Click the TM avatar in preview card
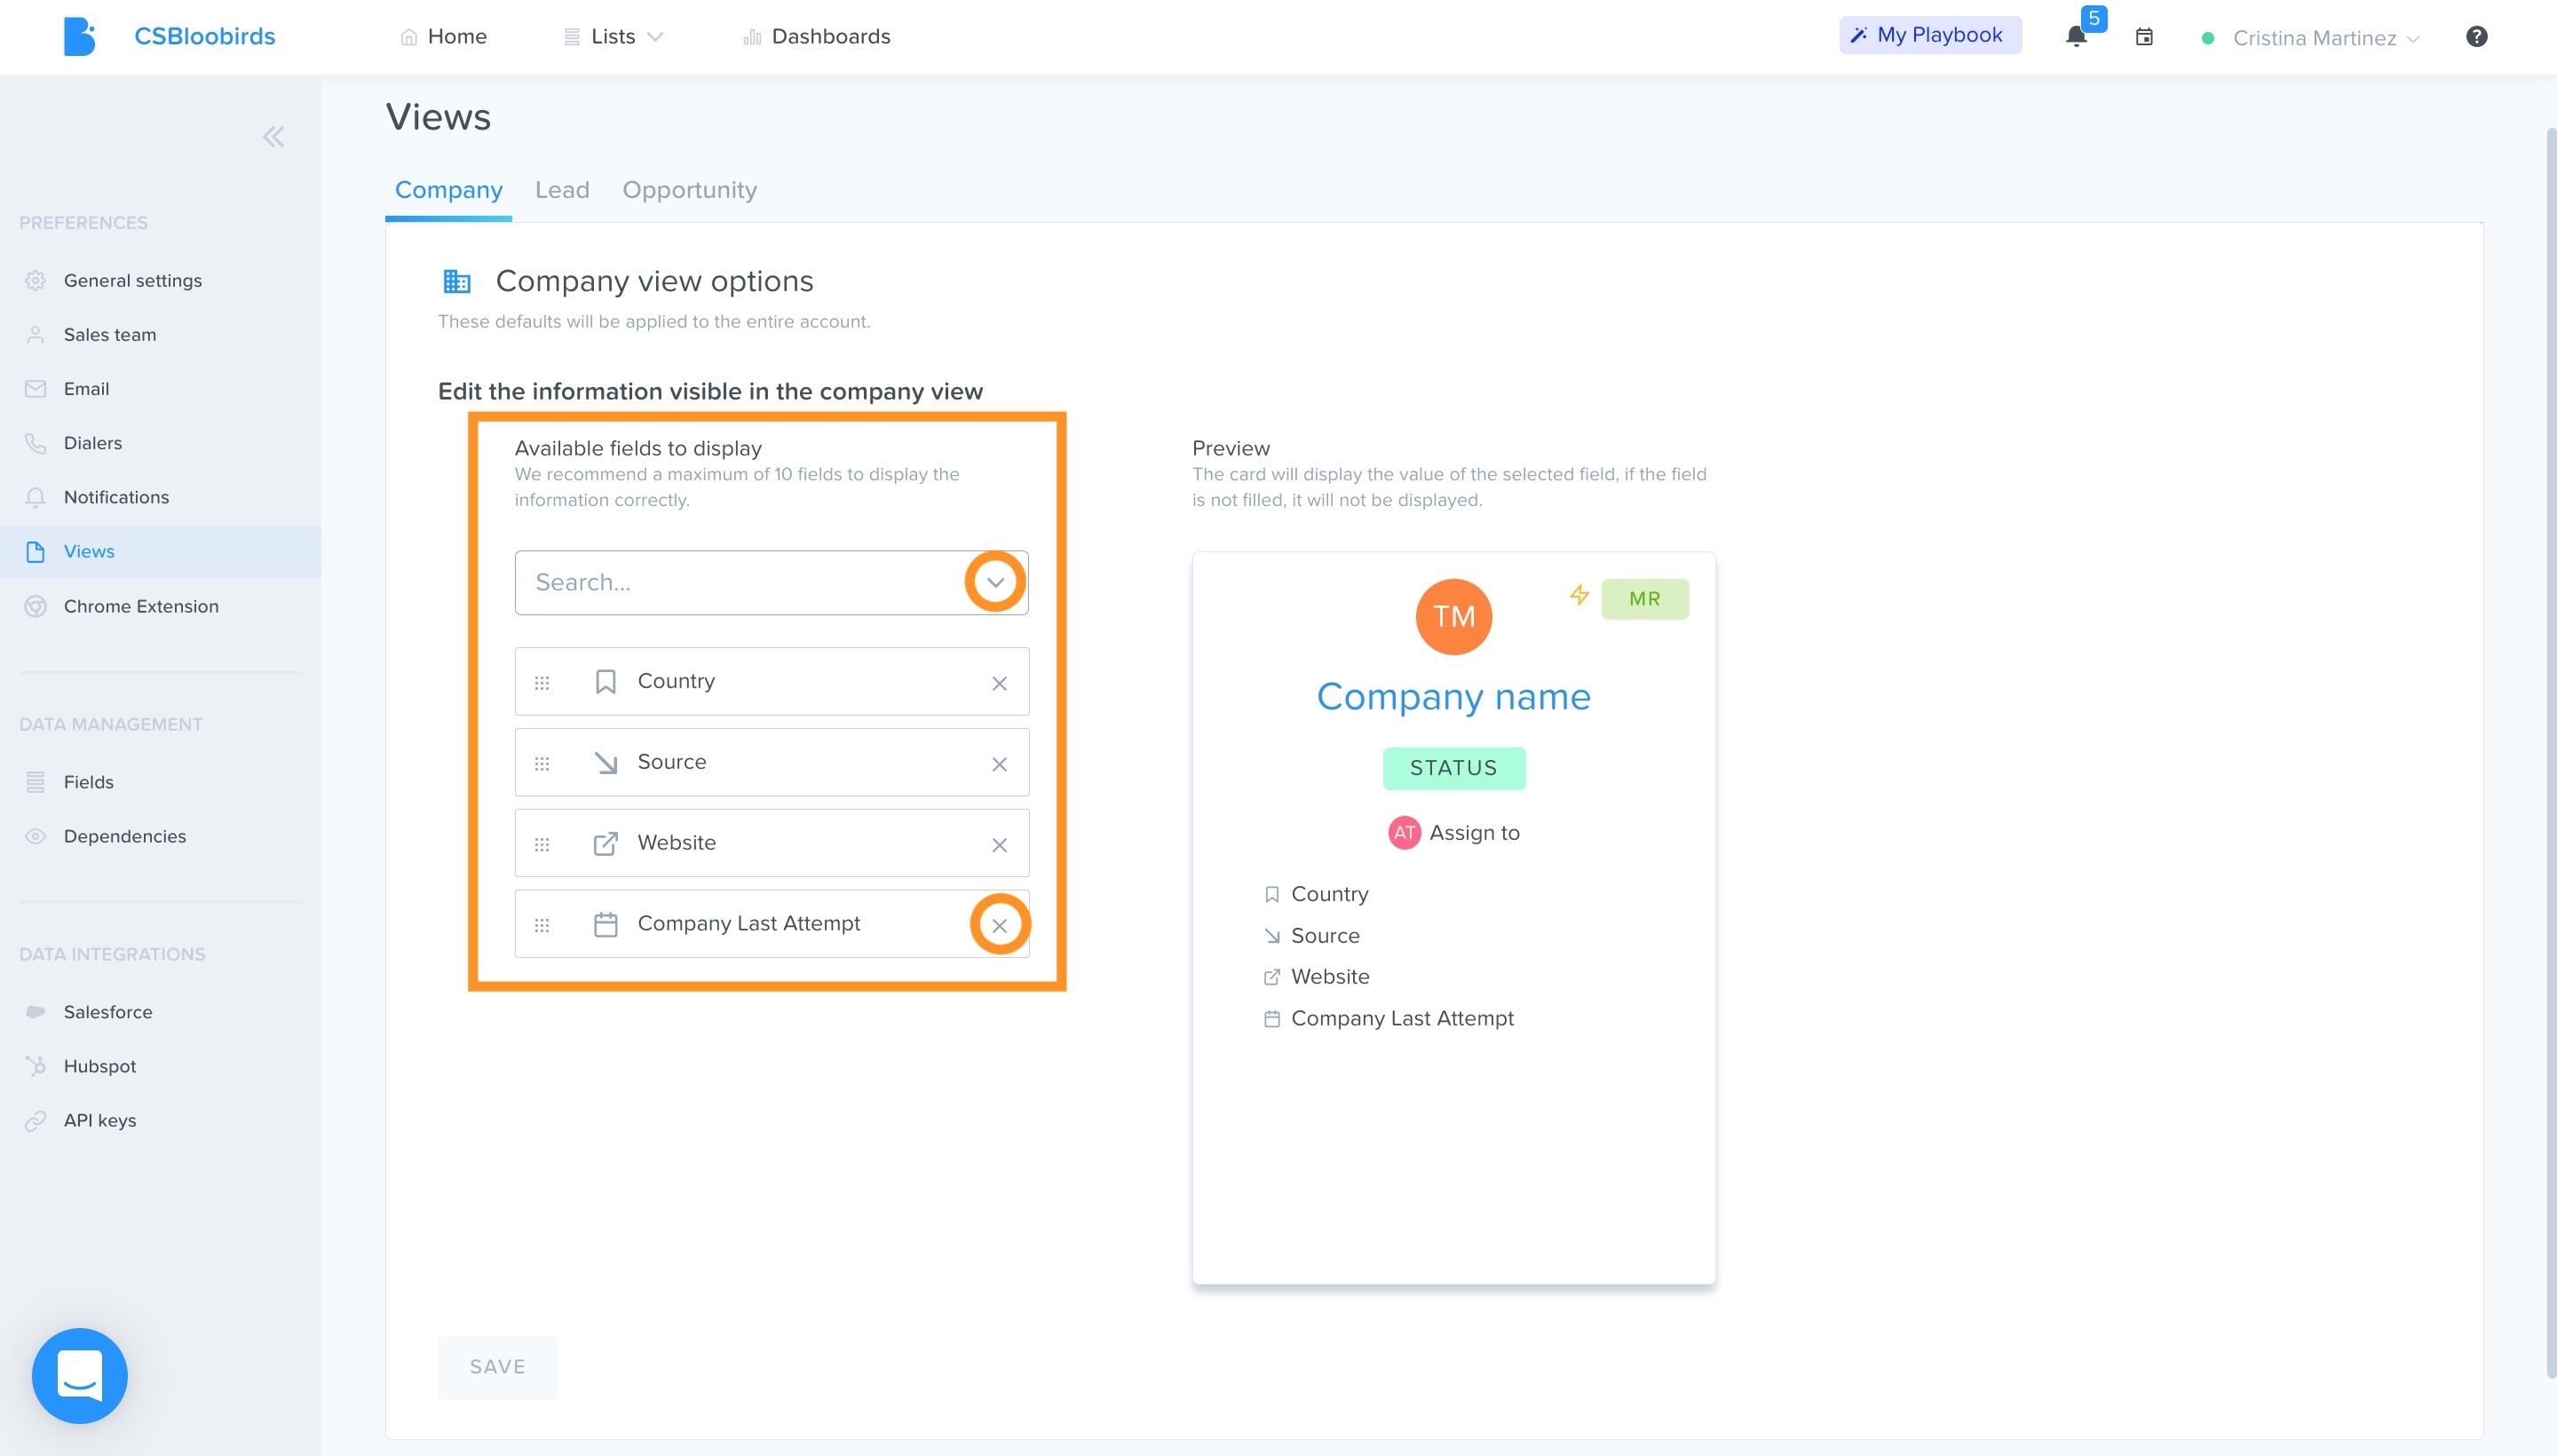Screen dimensions: 2557x1456 click(1454, 617)
